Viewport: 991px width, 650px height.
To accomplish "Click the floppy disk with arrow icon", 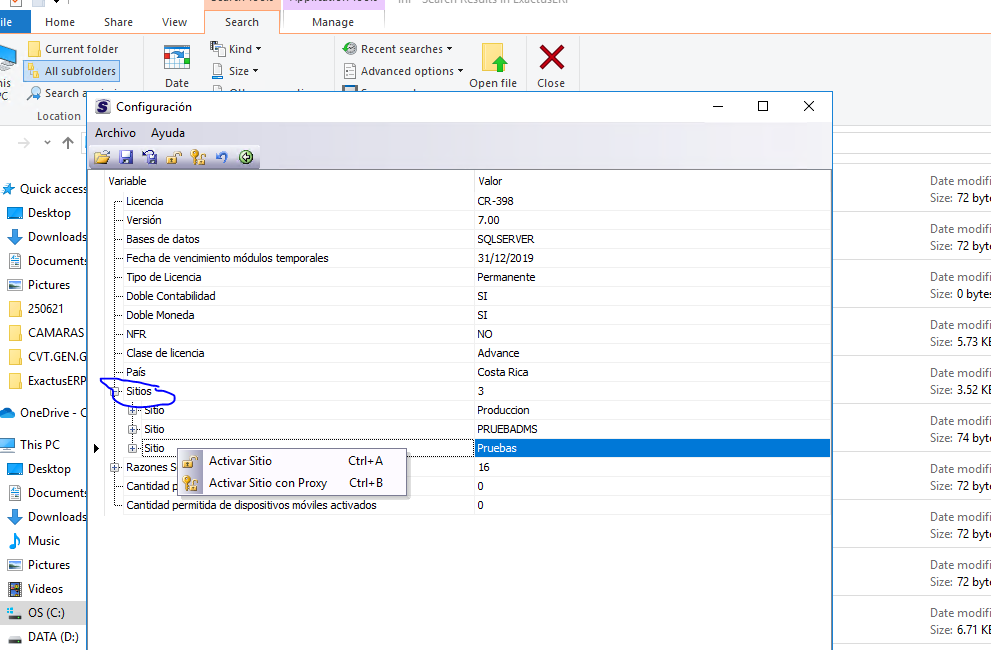I will coord(150,157).
